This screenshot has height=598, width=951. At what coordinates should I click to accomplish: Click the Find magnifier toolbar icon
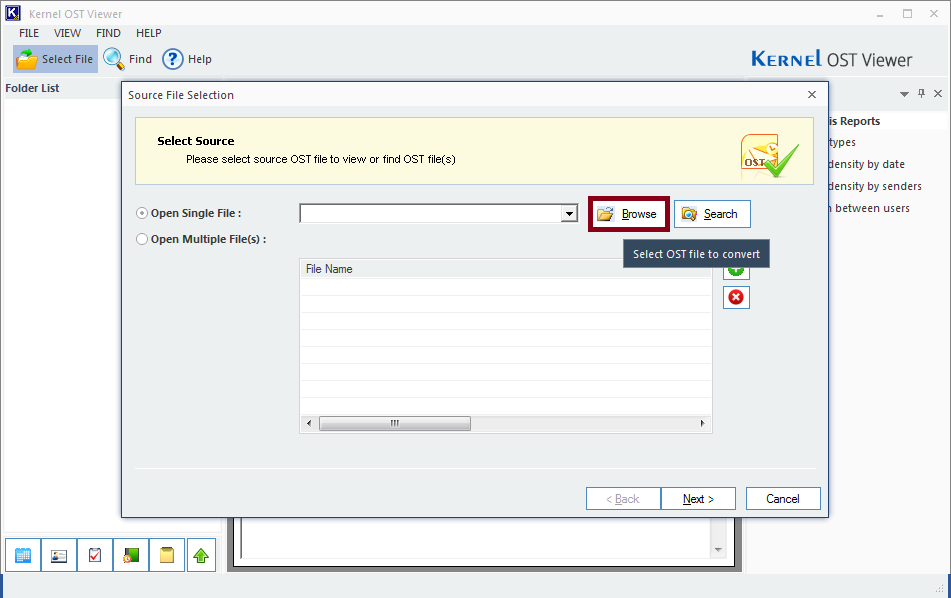(x=113, y=59)
